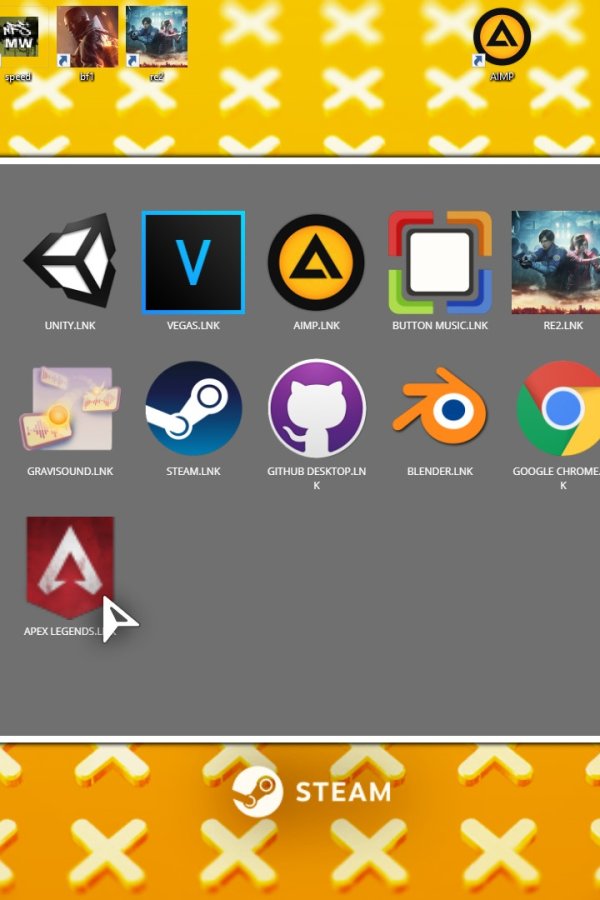Open AIMP.LNK in the gray panel
The height and width of the screenshot is (900, 600).
pos(316,262)
